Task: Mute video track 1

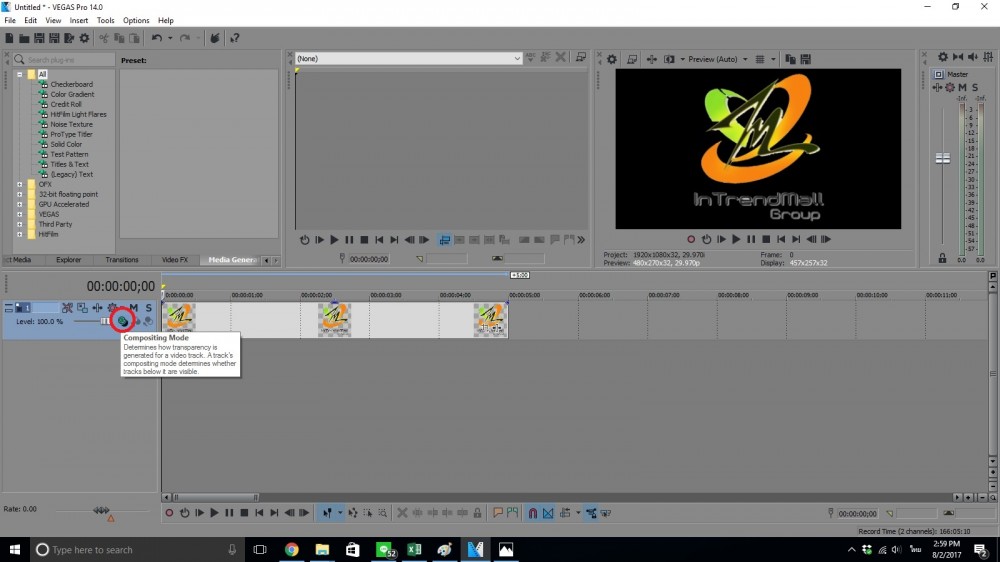Action: coord(133,307)
